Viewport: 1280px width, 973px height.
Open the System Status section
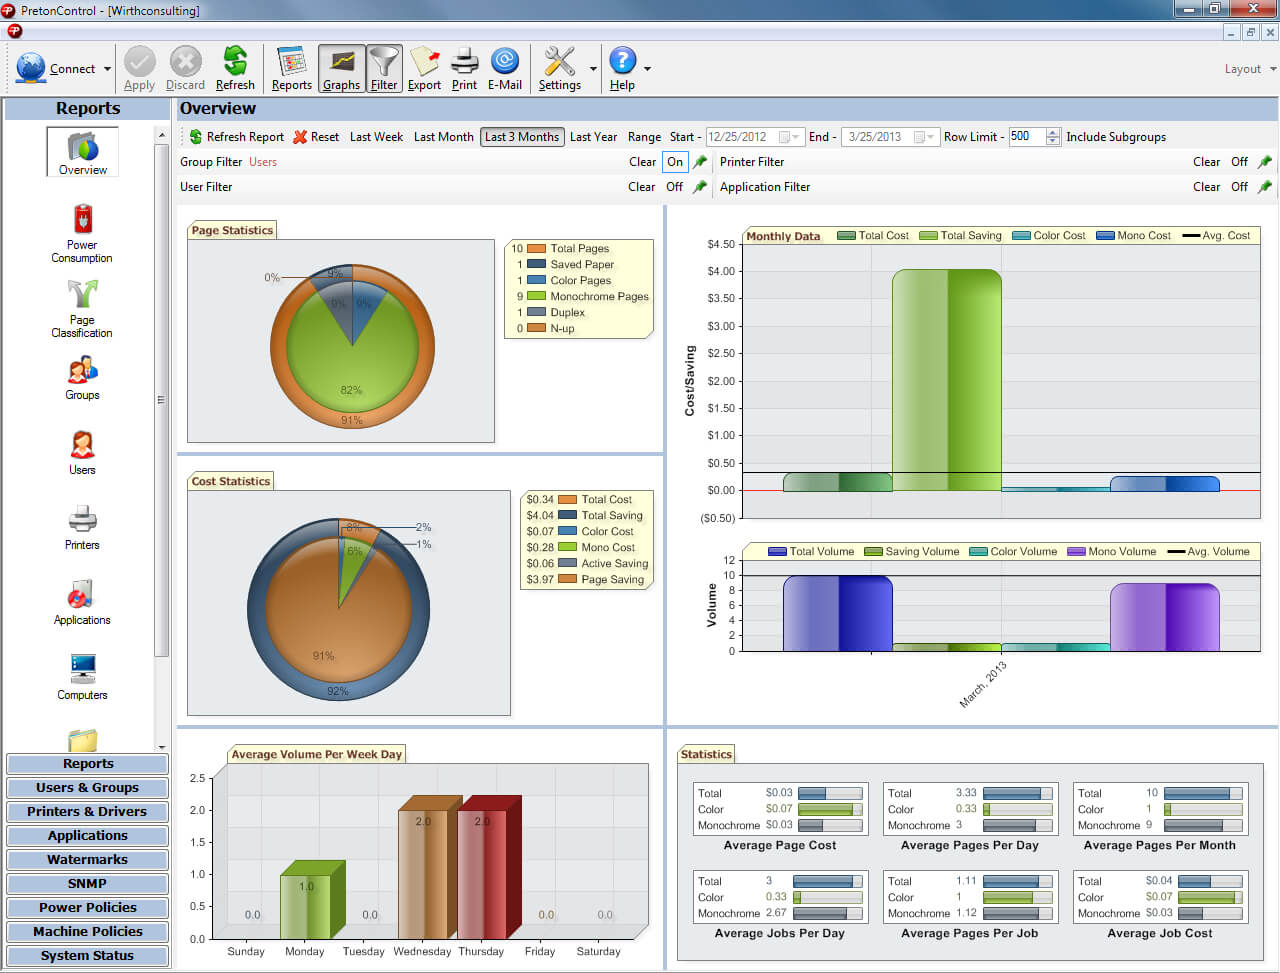(x=87, y=956)
